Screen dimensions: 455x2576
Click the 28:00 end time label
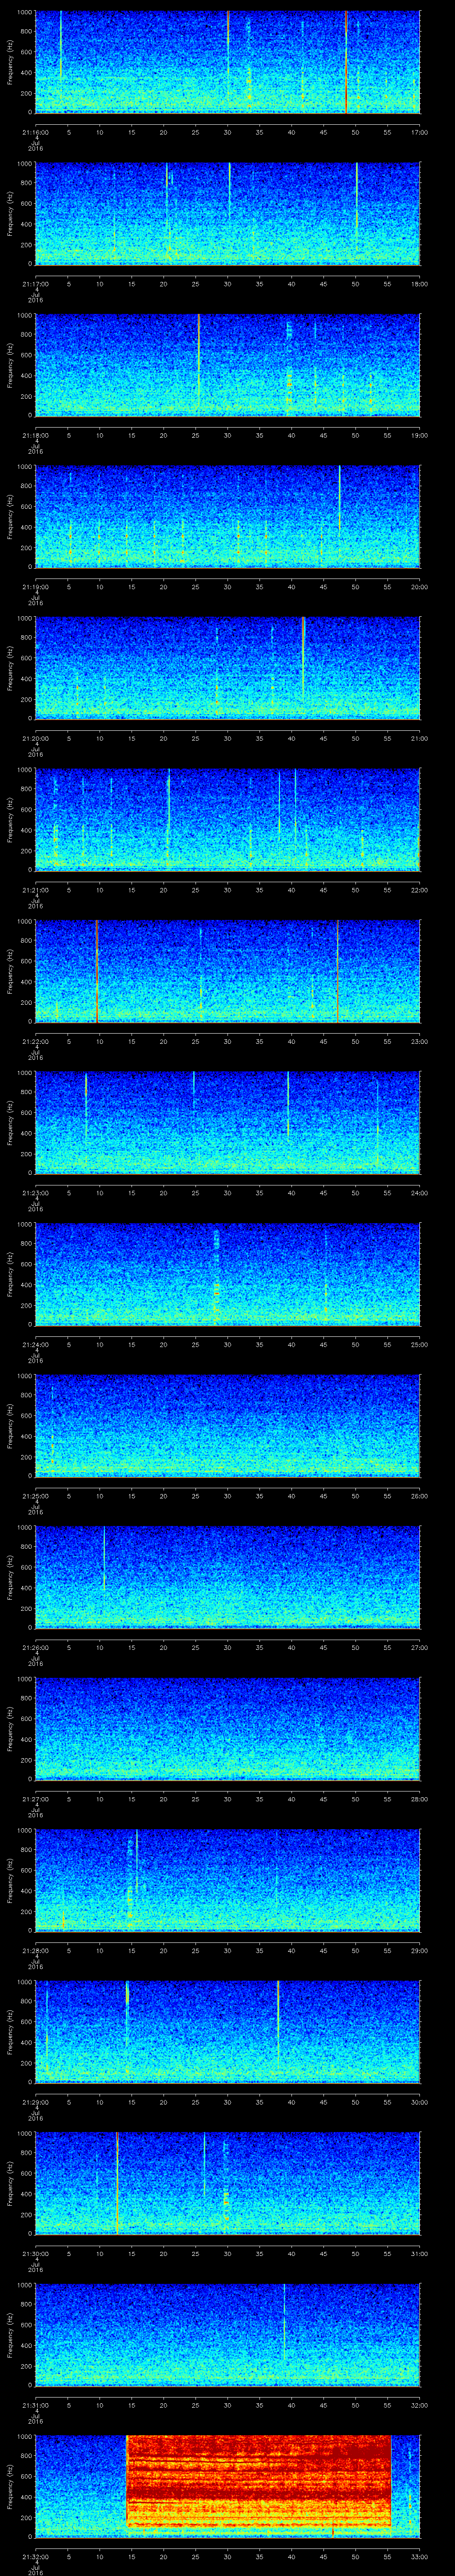point(420,1798)
